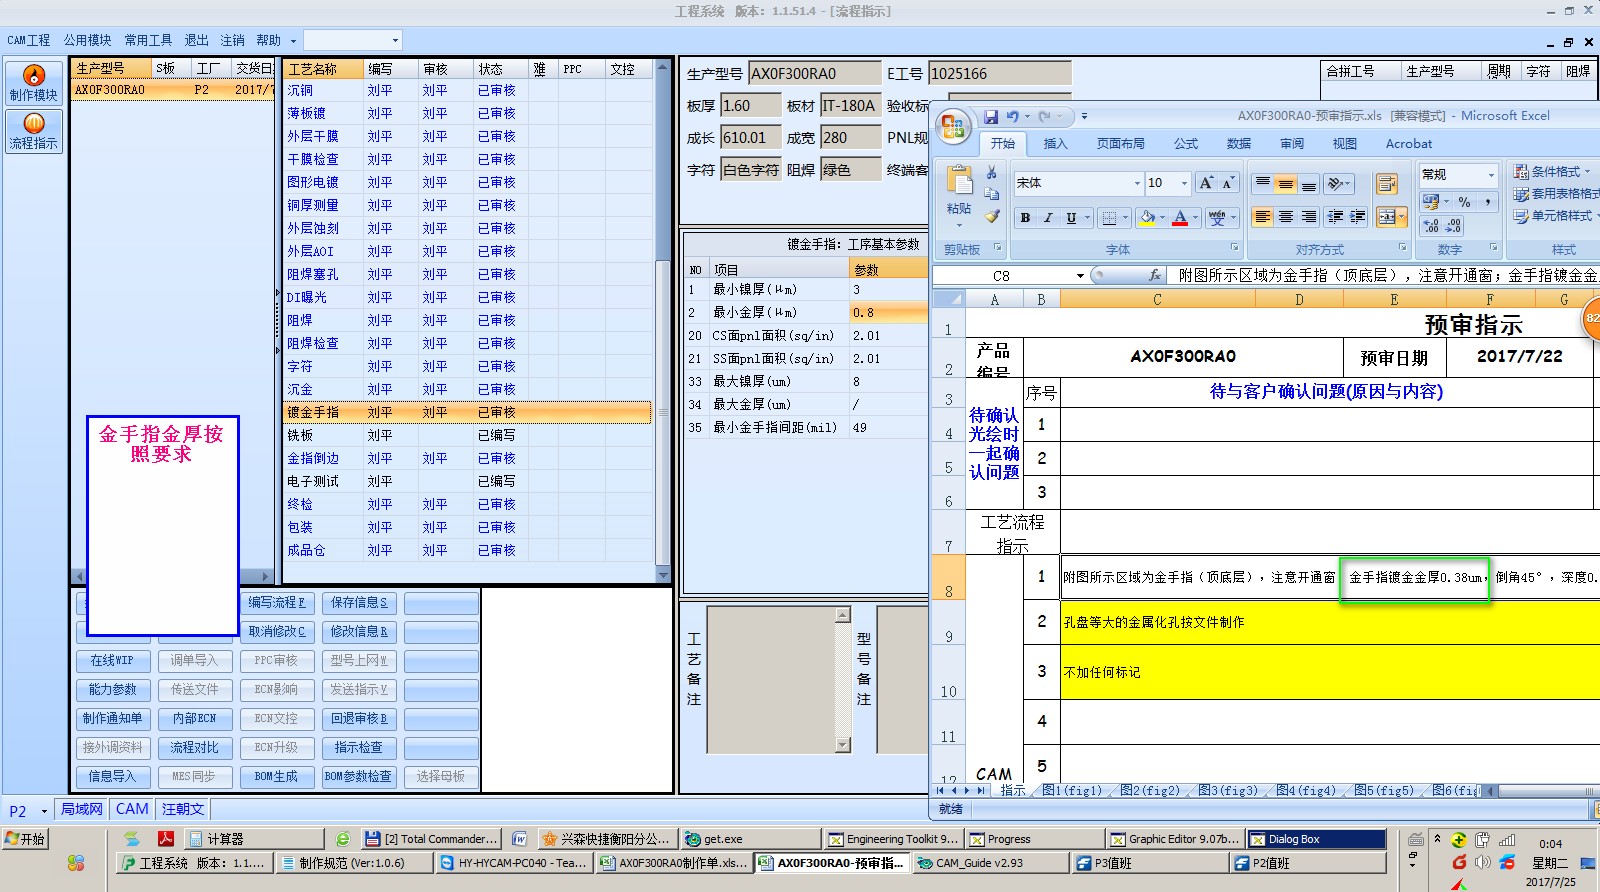This screenshot has height=892, width=1600.
Task: Click the 指示检查 button
Action: coord(359,748)
